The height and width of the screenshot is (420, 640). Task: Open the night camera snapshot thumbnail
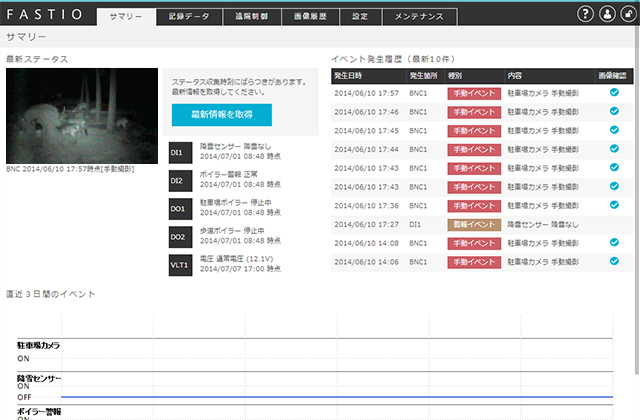coord(82,116)
